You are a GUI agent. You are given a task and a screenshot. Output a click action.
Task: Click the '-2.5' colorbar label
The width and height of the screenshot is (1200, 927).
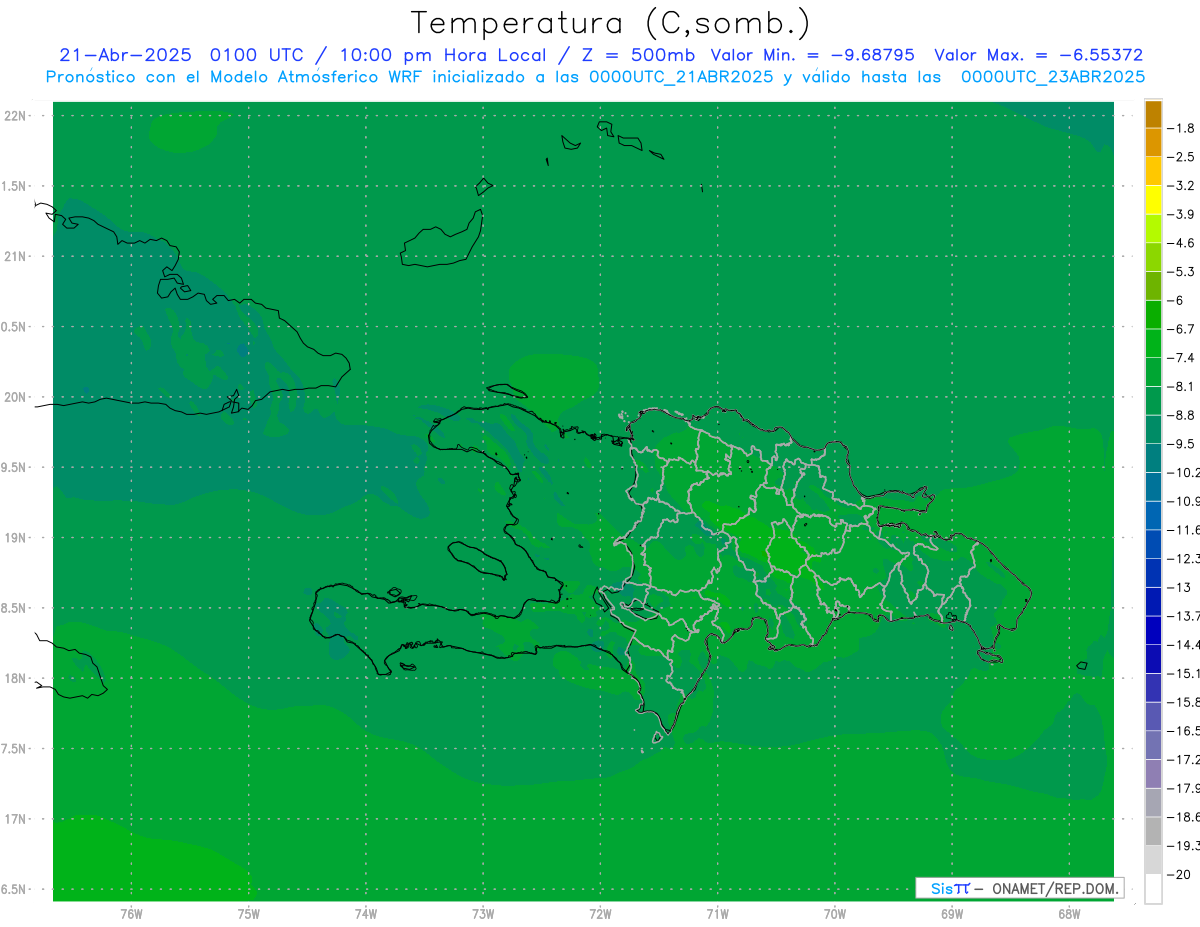1182,157
